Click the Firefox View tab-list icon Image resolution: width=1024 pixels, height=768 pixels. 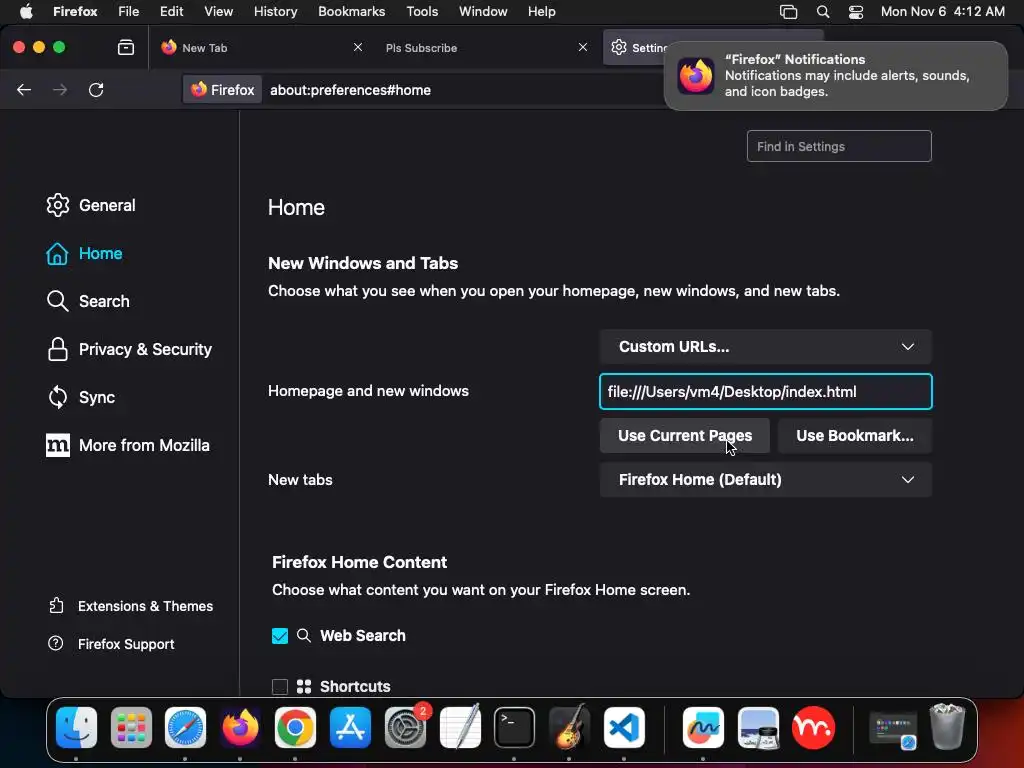coord(126,48)
